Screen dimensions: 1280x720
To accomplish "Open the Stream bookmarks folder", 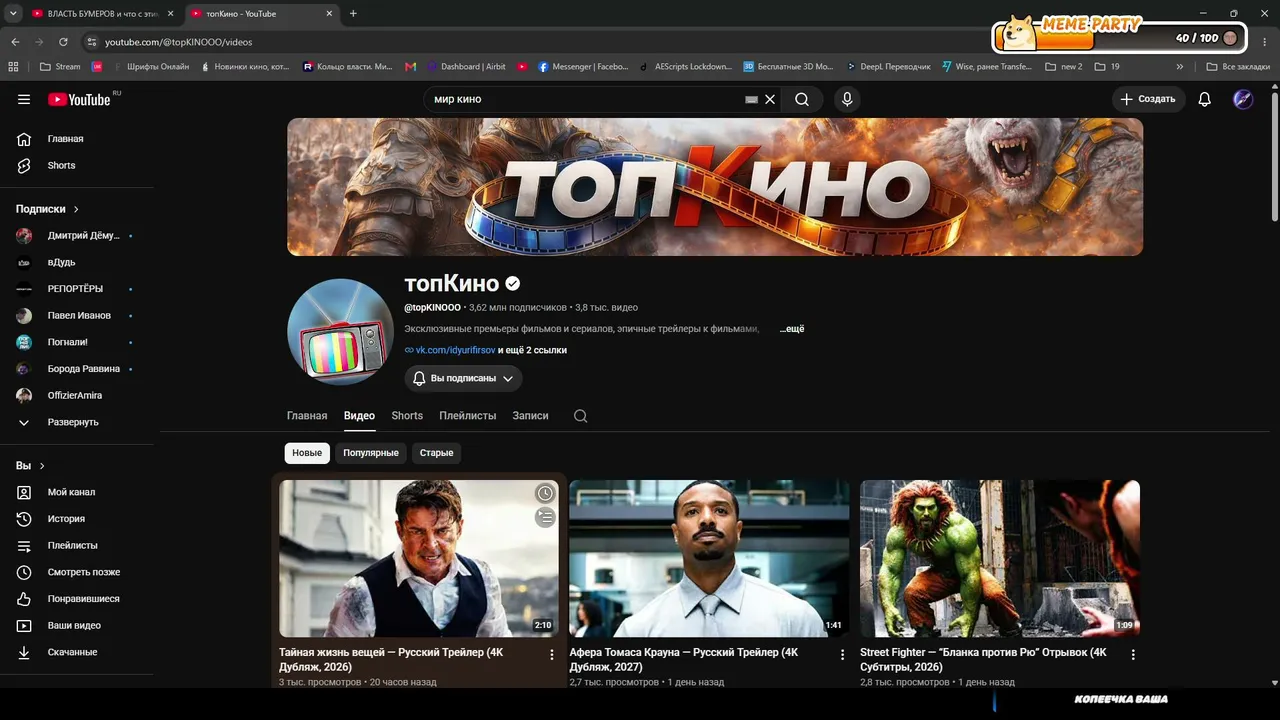I will 60,67.
